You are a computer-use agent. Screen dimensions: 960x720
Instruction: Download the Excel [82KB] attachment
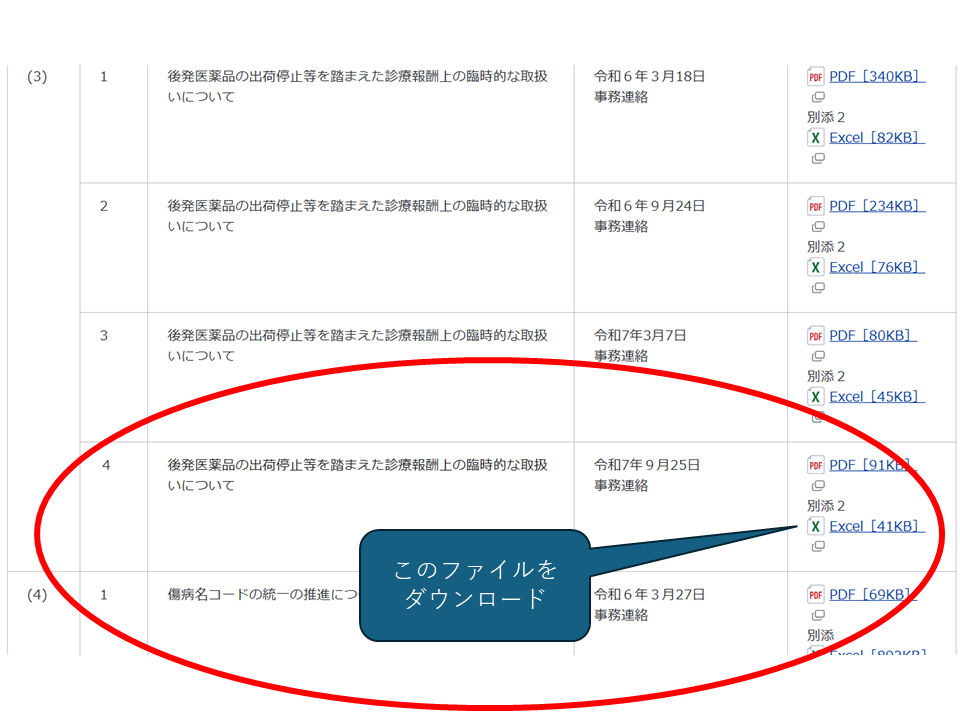(x=876, y=138)
